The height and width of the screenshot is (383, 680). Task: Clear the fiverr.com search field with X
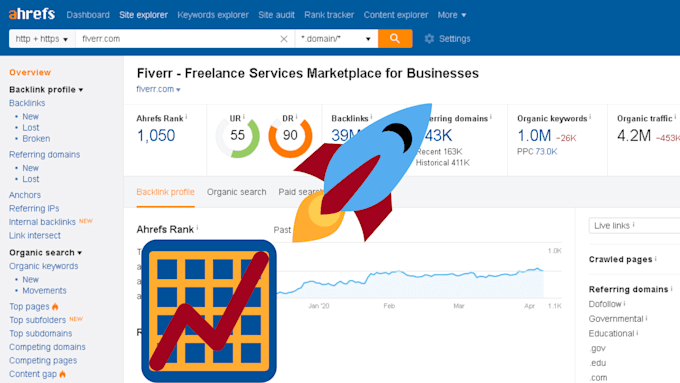point(284,39)
